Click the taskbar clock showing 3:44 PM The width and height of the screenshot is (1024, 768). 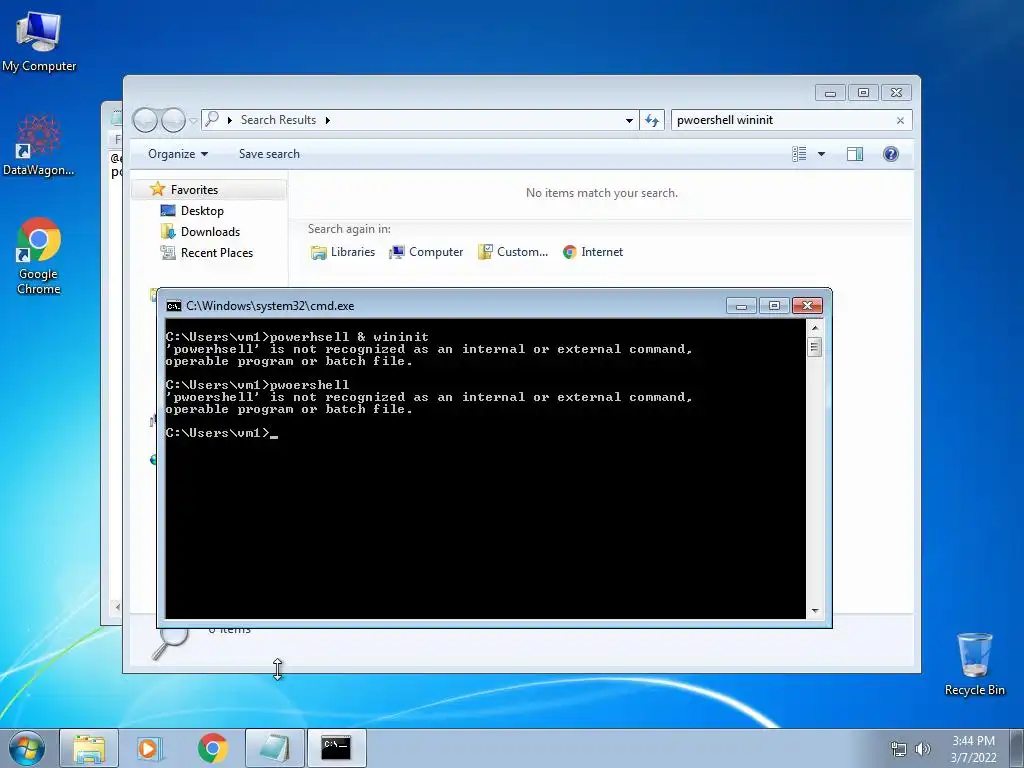click(x=973, y=749)
